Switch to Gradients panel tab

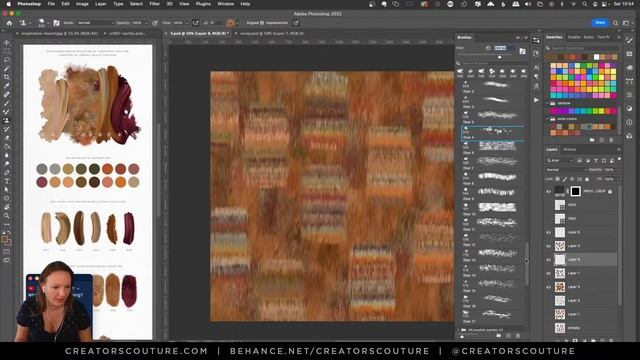(x=574, y=37)
